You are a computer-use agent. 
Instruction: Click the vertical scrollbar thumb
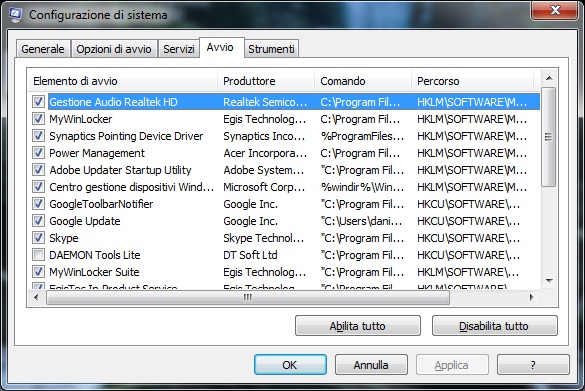pyautogui.click(x=549, y=137)
